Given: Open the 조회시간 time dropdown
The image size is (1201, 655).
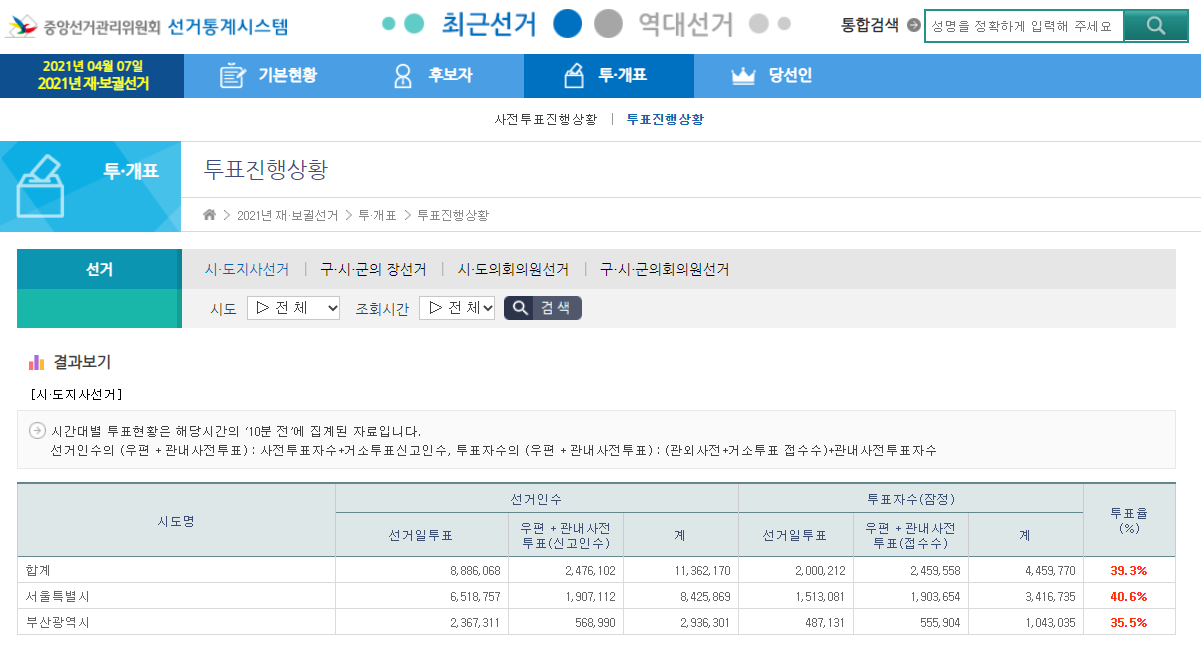Looking at the screenshot, I should (x=456, y=307).
